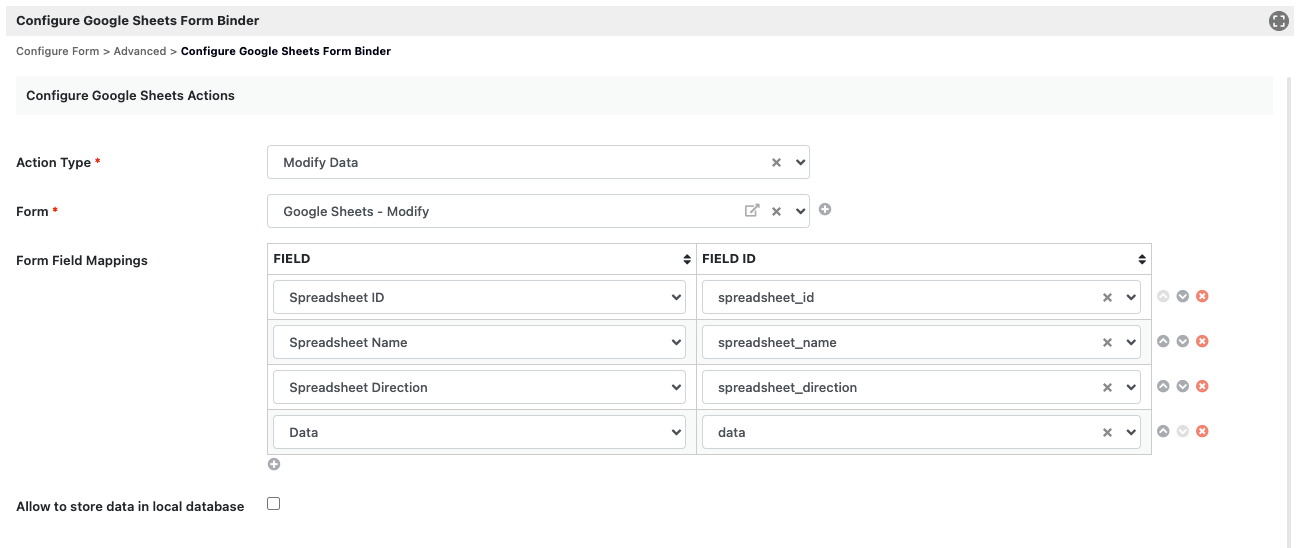Click the add new form plus icon

pos(825,210)
